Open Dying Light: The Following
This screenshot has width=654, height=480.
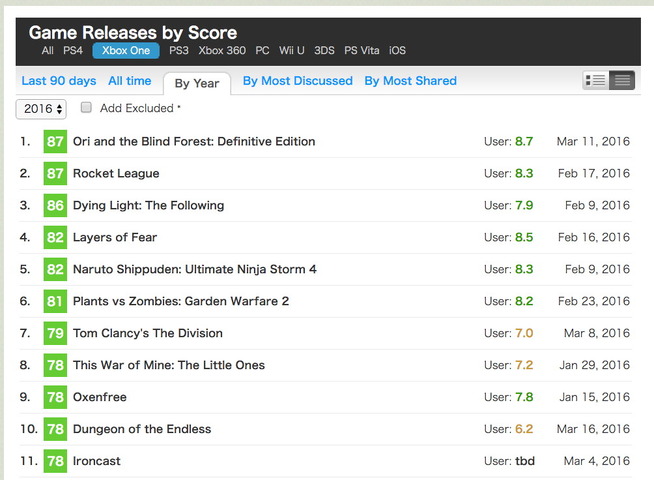point(148,205)
